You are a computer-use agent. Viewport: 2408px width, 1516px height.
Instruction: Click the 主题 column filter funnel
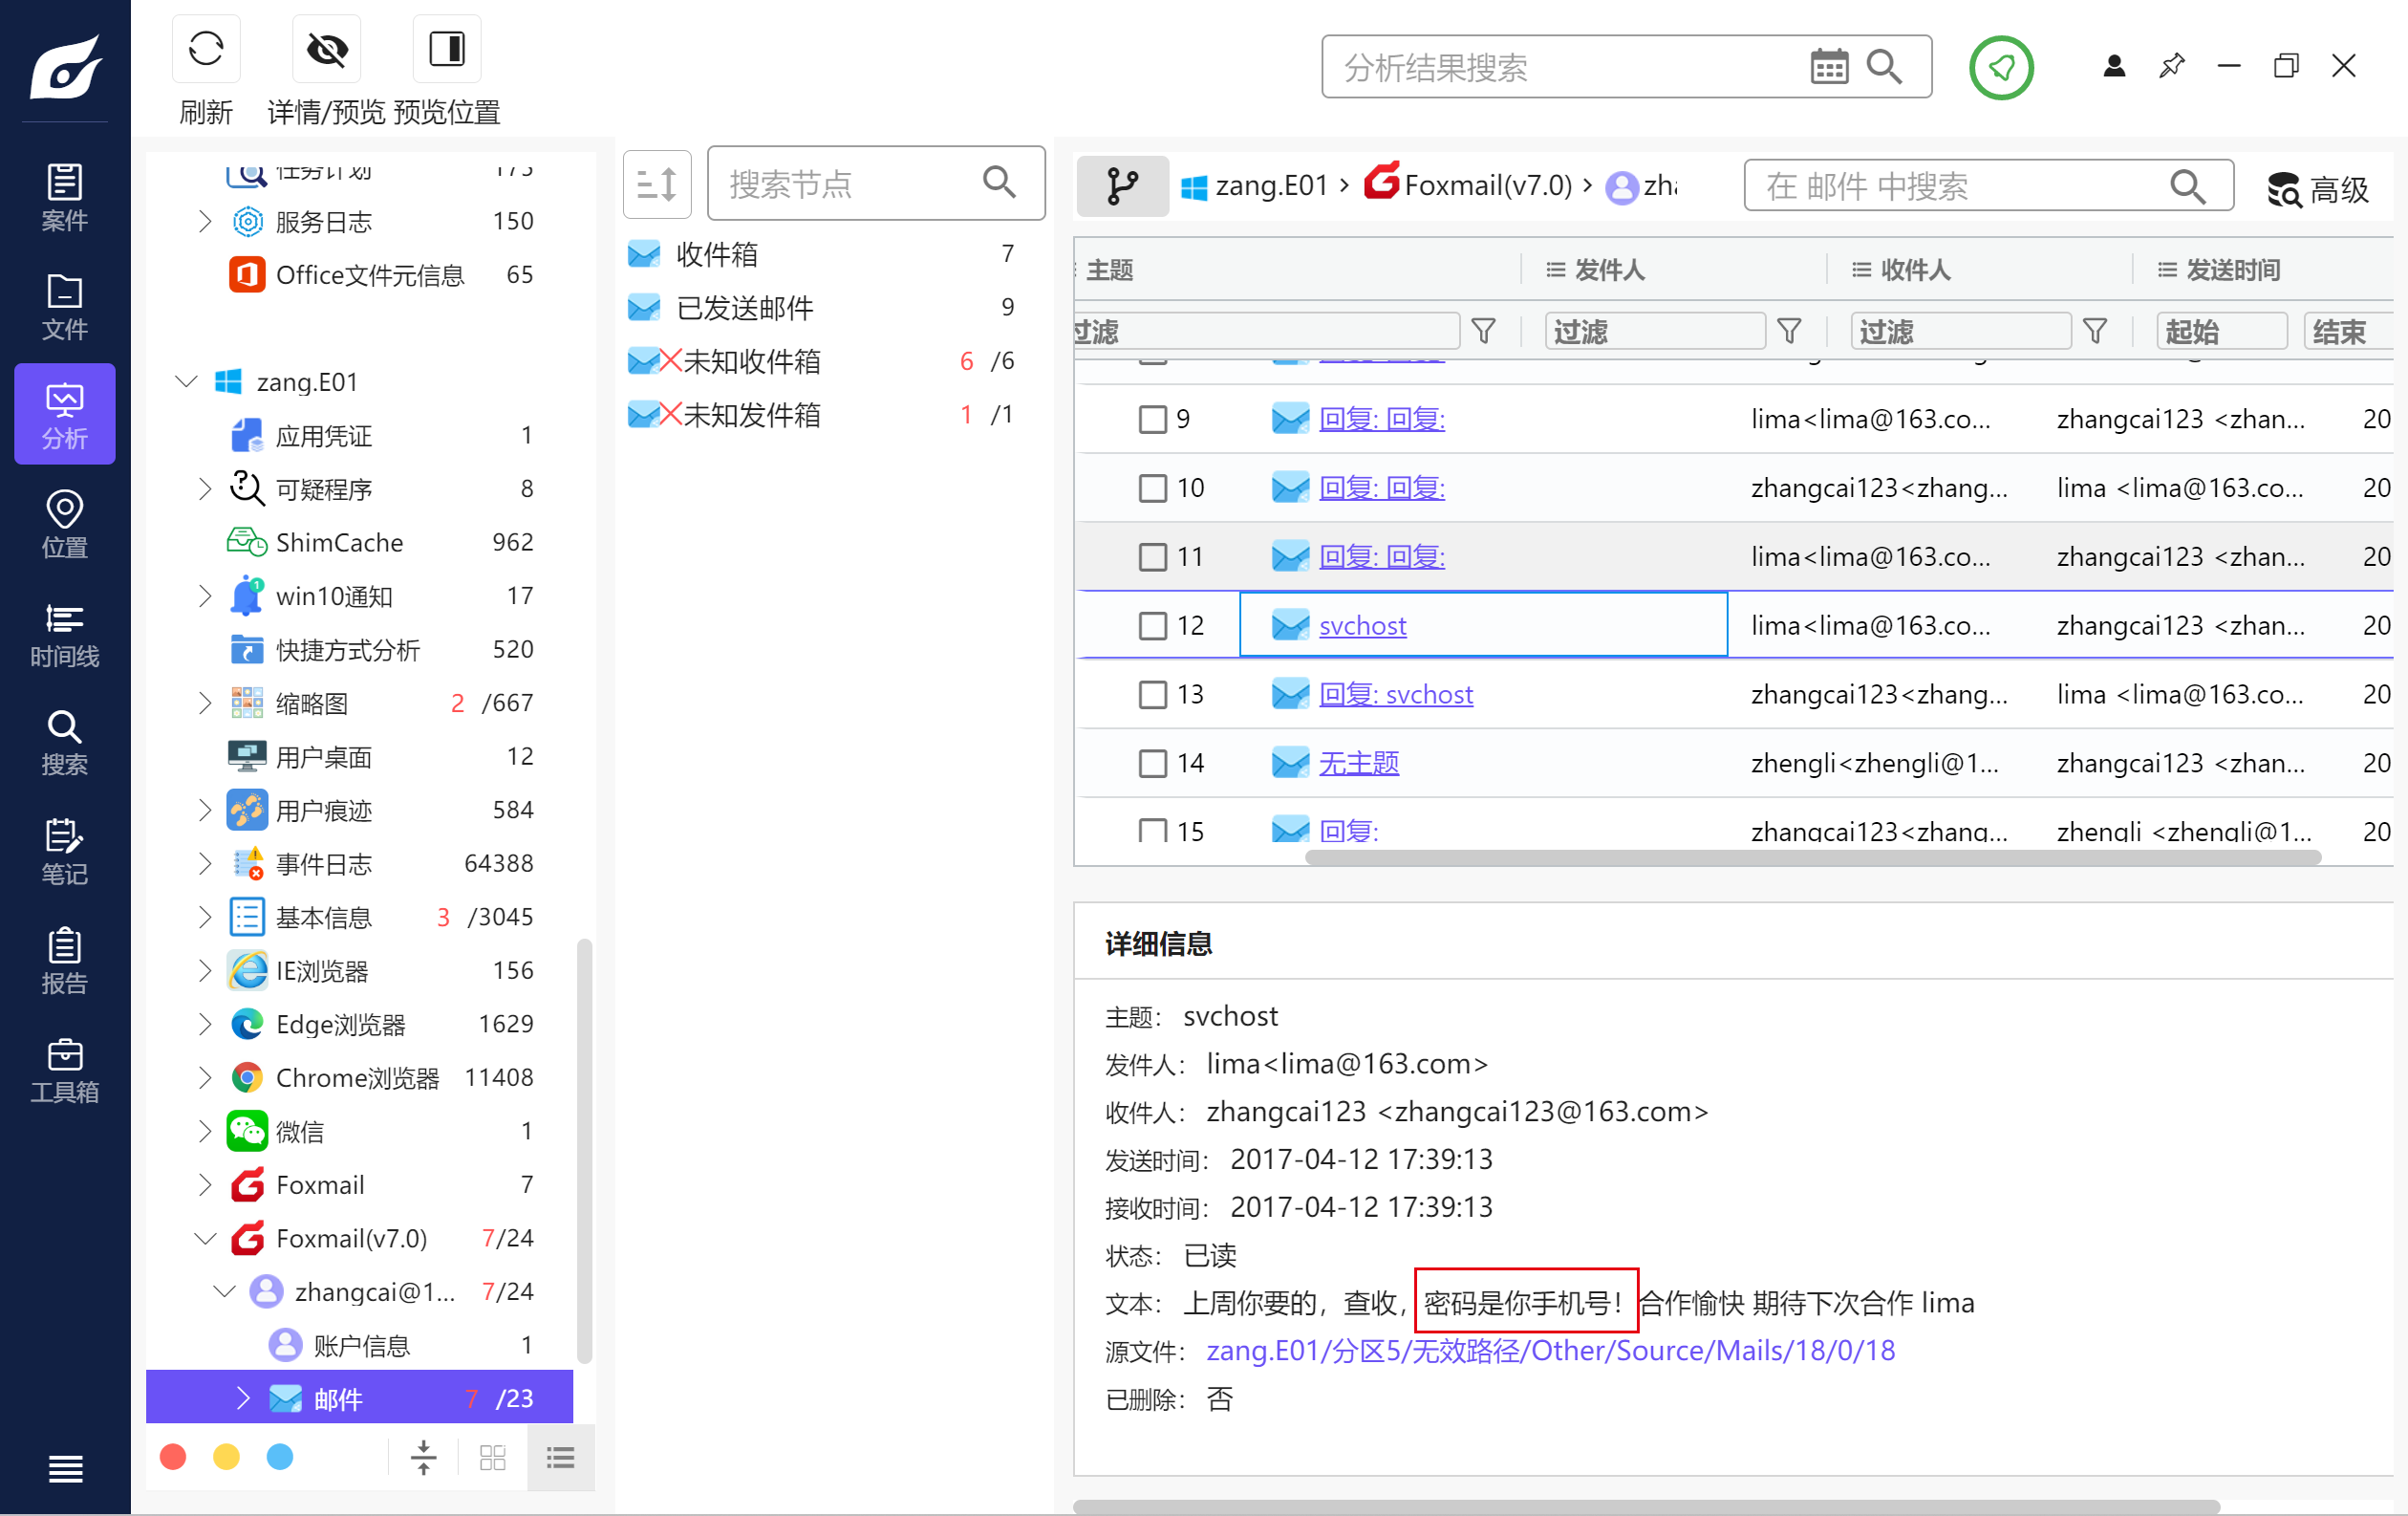point(1484,331)
